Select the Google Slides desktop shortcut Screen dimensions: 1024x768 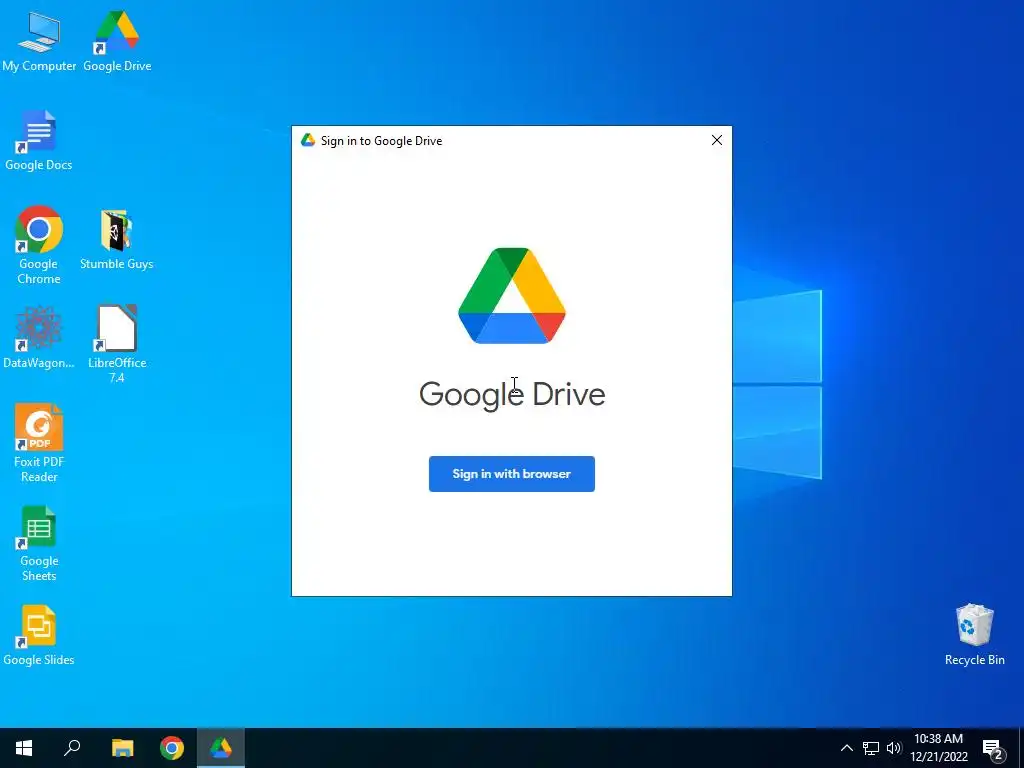point(39,635)
